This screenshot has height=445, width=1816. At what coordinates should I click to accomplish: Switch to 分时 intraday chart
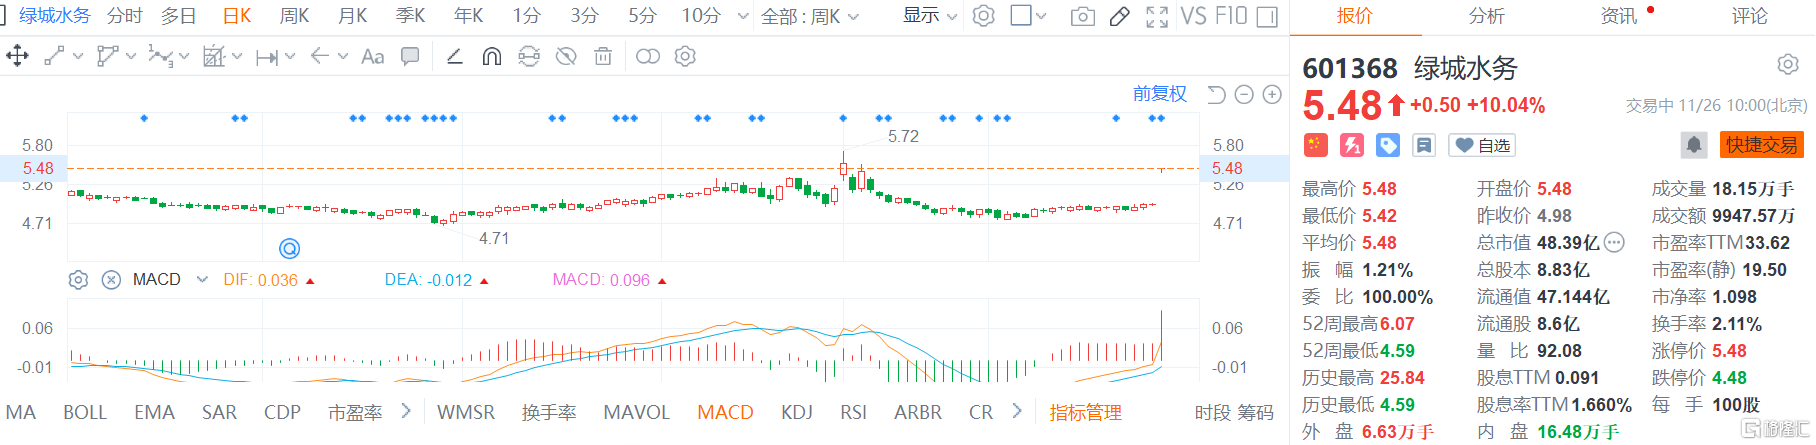tap(125, 16)
